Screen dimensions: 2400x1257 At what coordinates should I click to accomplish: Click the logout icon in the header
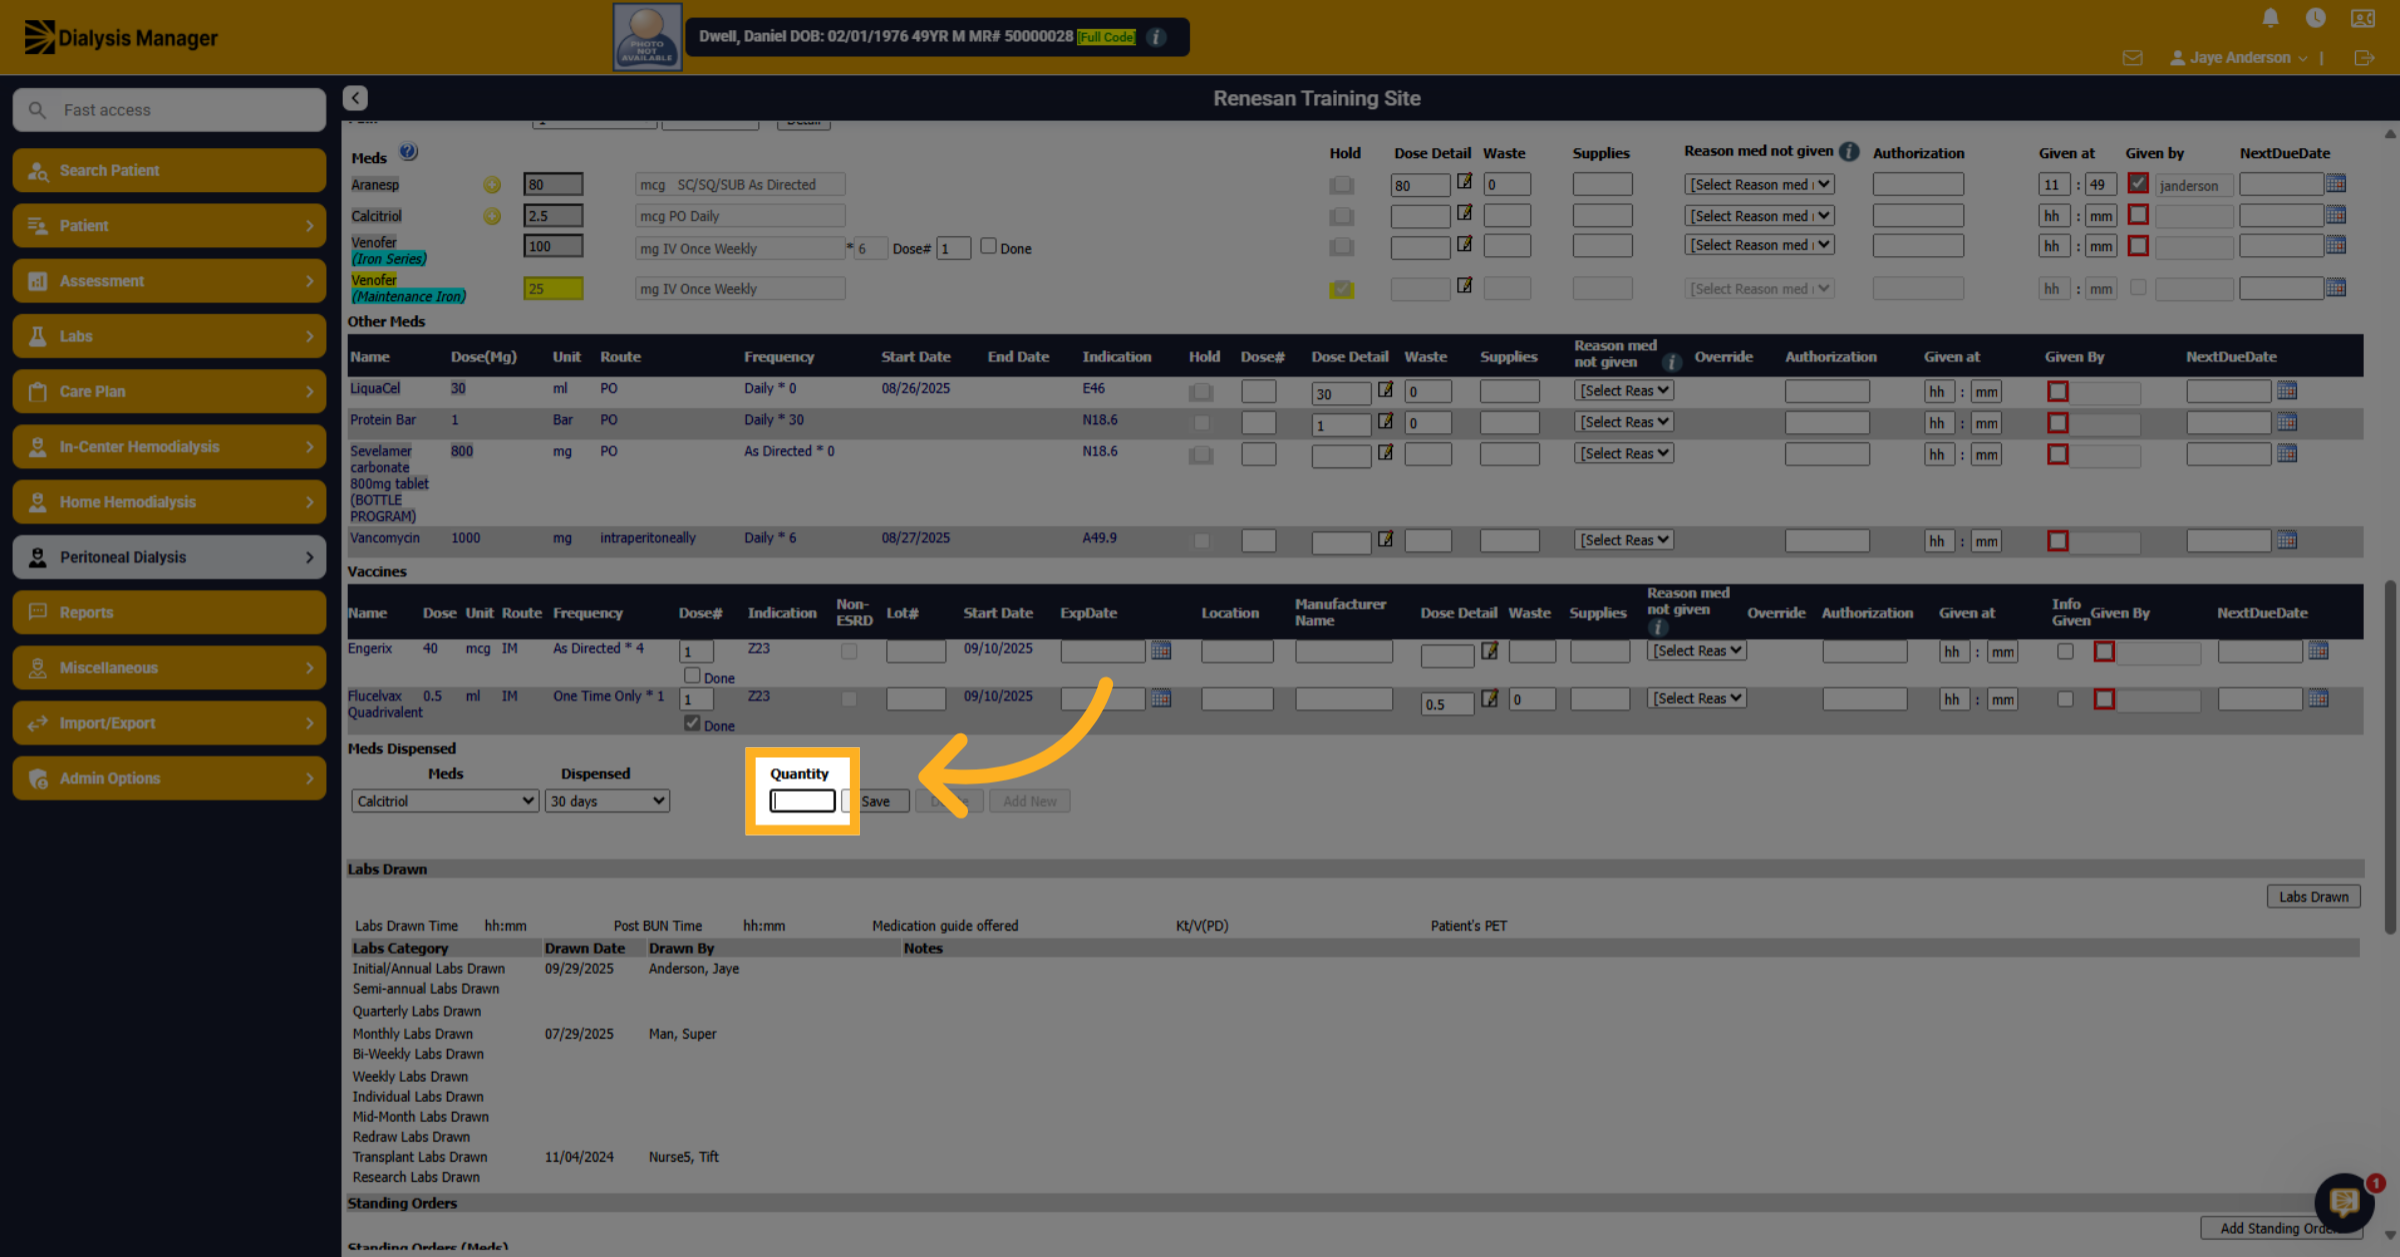pyautogui.click(x=2364, y=58)
